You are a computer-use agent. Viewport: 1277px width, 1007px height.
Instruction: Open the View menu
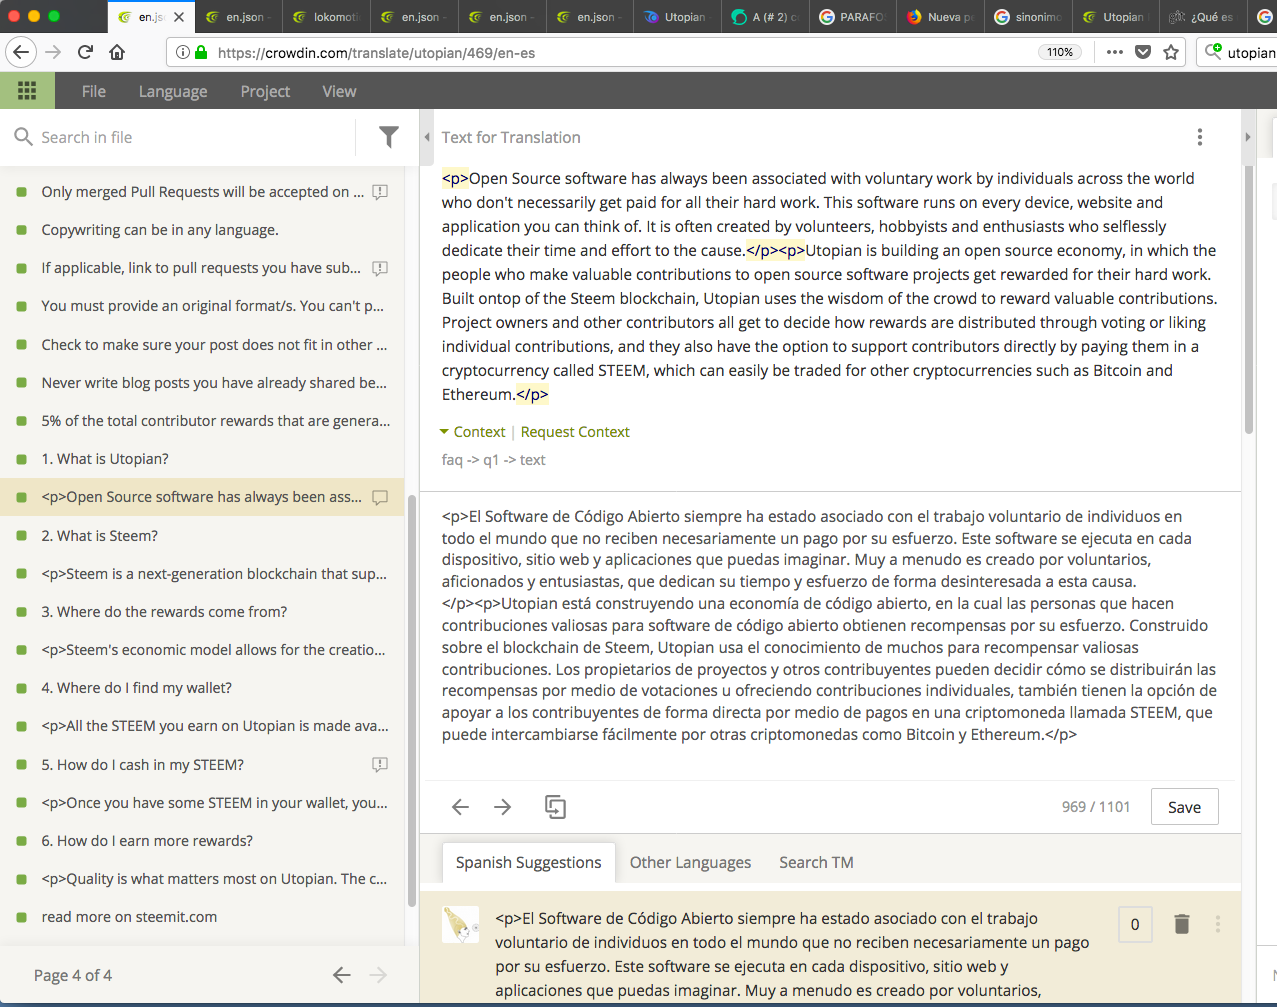[x=339, y=91]
